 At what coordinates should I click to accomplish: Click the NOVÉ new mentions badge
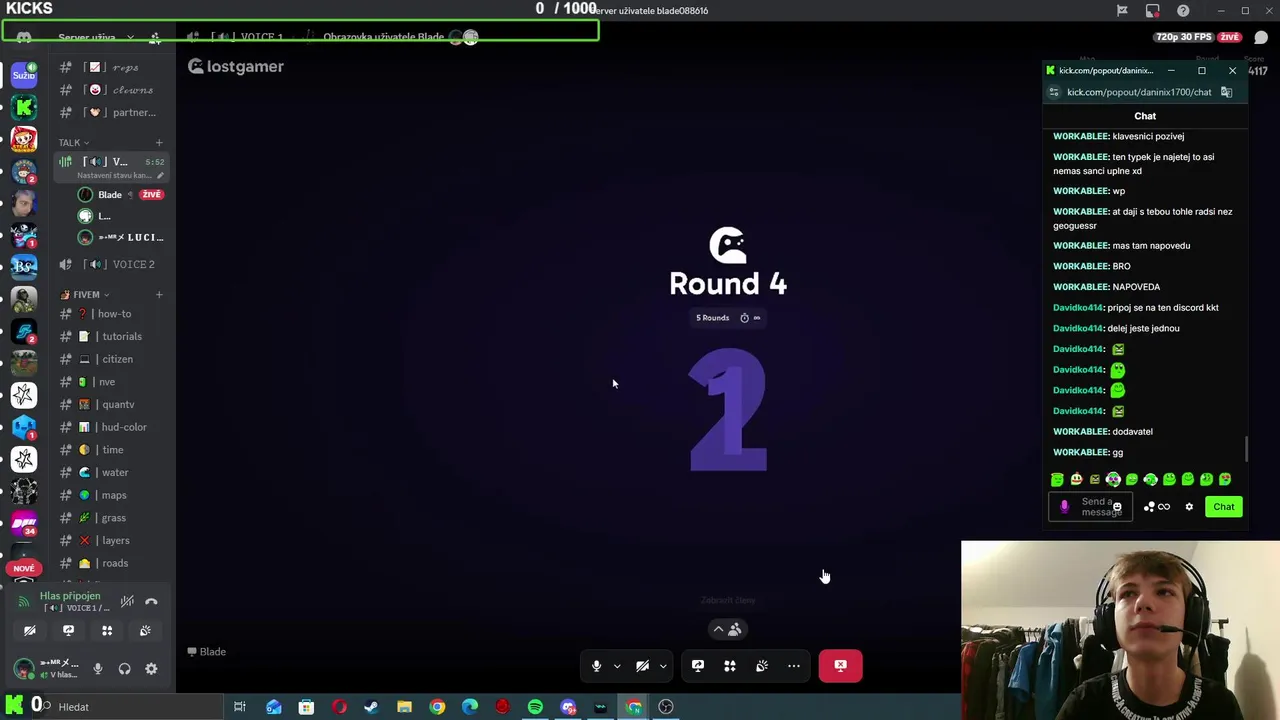point(24,568)
